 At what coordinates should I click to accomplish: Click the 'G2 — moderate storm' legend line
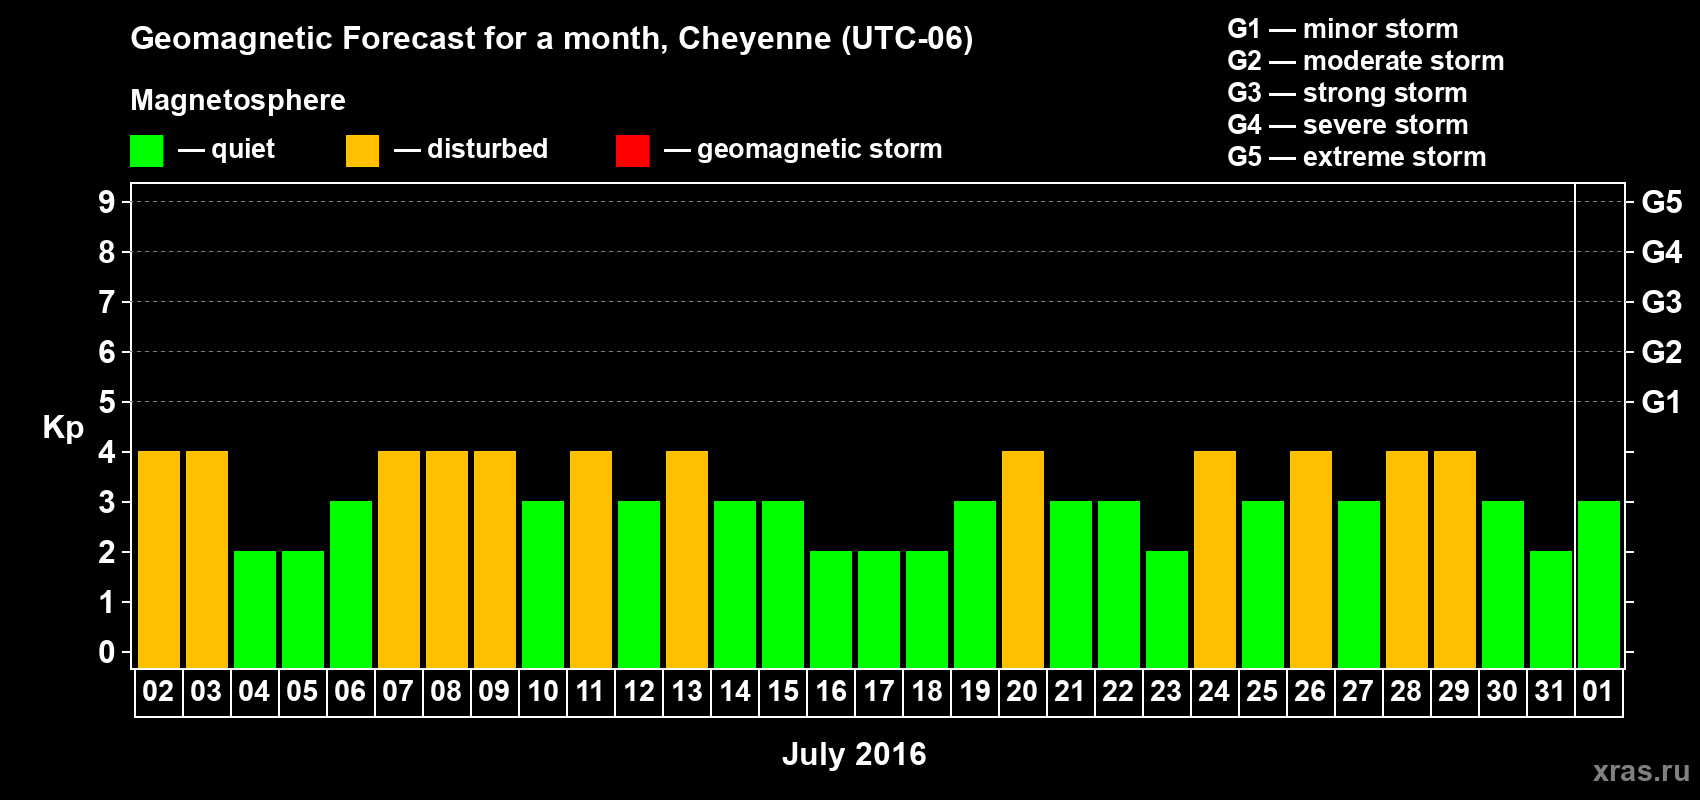click(1365, 61)
